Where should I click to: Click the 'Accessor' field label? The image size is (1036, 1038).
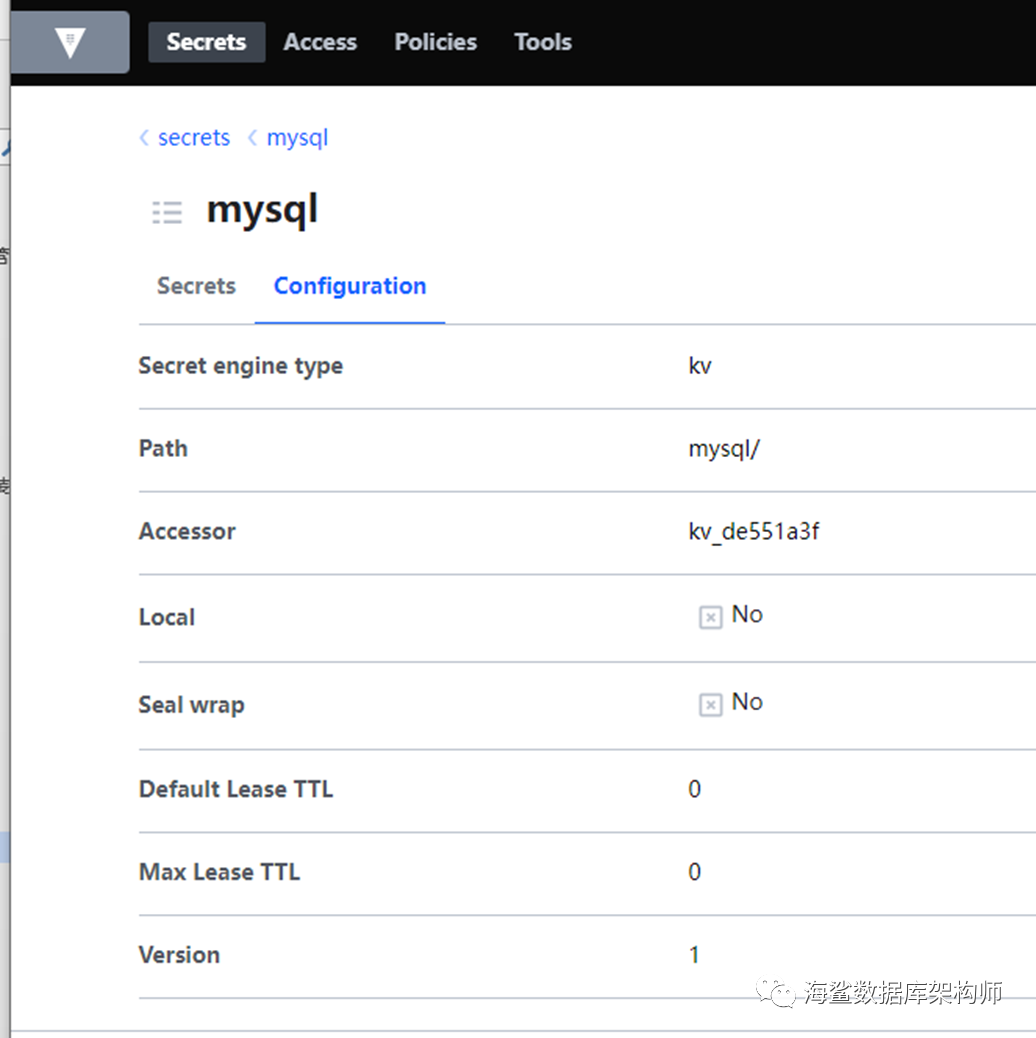point(187,532)
